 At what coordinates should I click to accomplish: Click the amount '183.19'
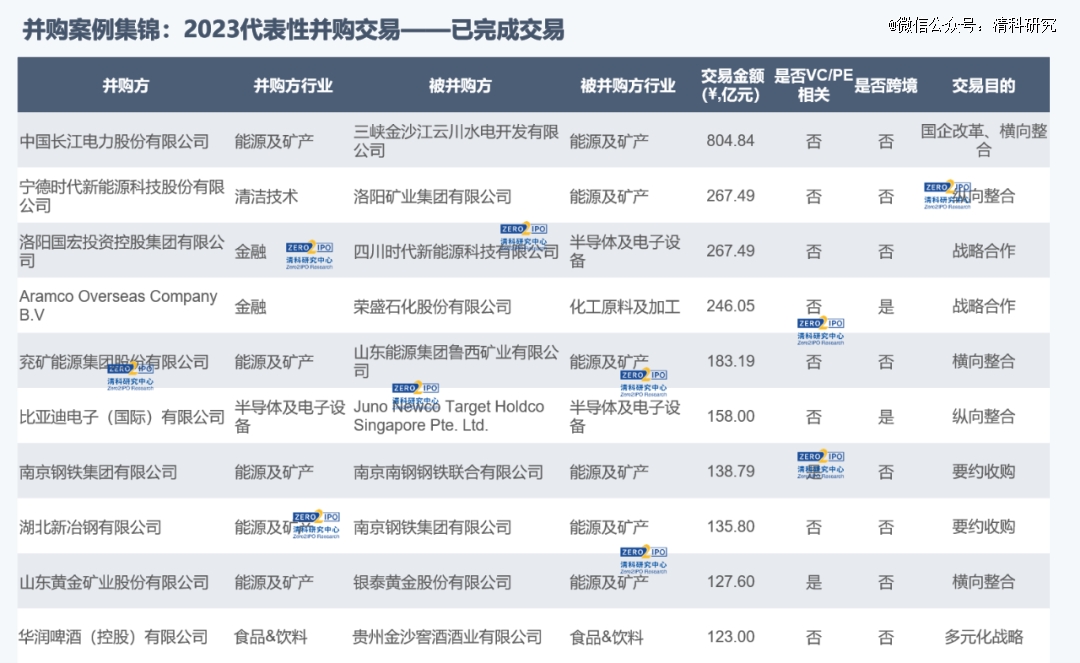(x=730, y=361)
